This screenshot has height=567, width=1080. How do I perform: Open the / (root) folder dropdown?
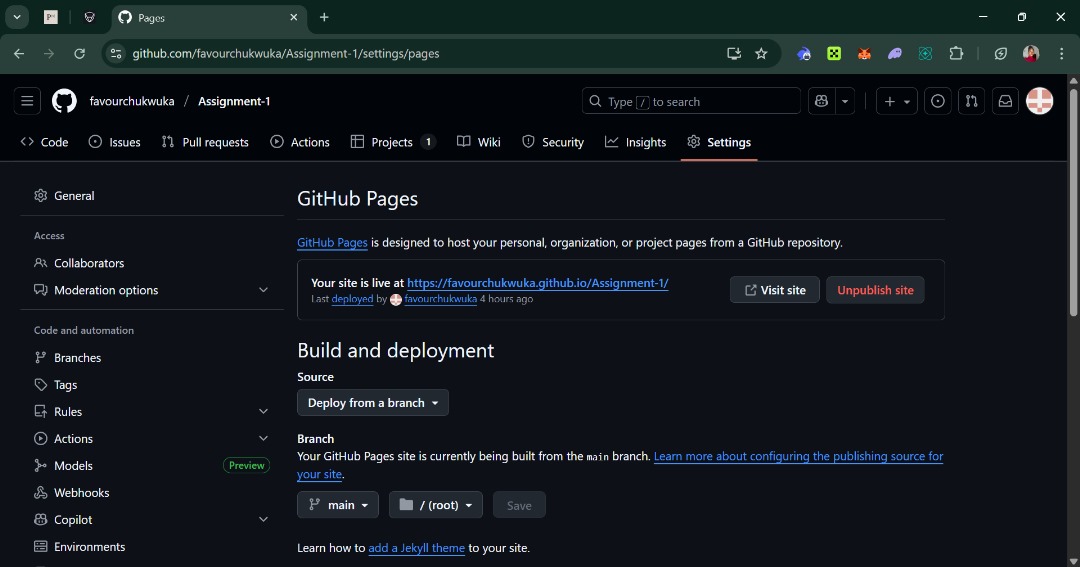(435, 505)
